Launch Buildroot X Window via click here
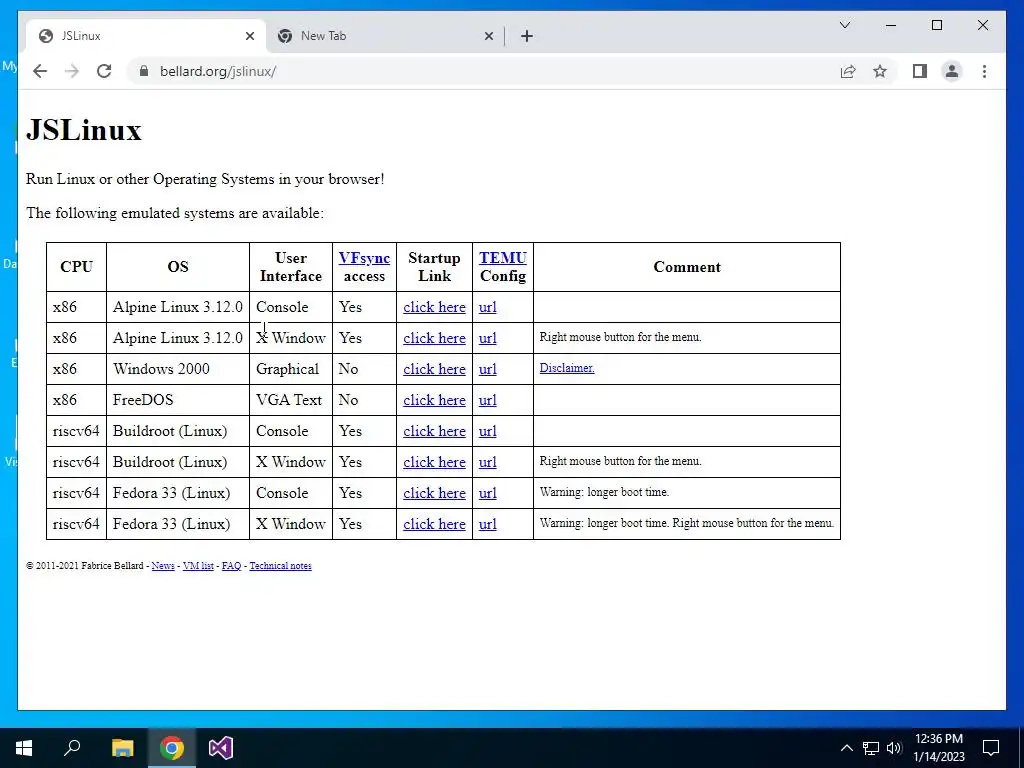 coord(434,462)
